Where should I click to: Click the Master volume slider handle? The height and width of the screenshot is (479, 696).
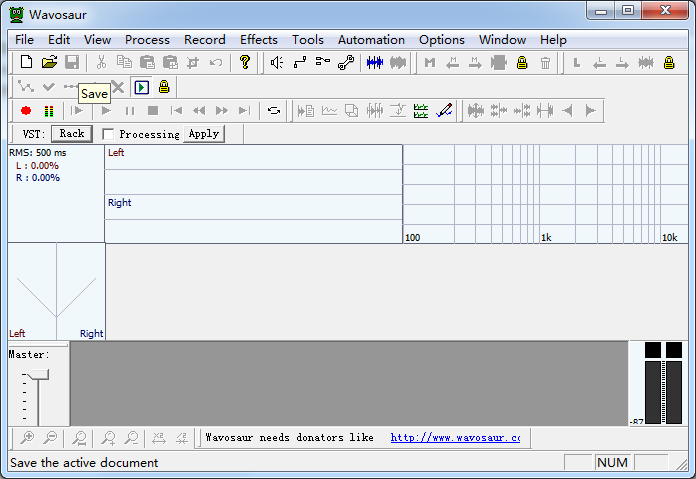38,374
